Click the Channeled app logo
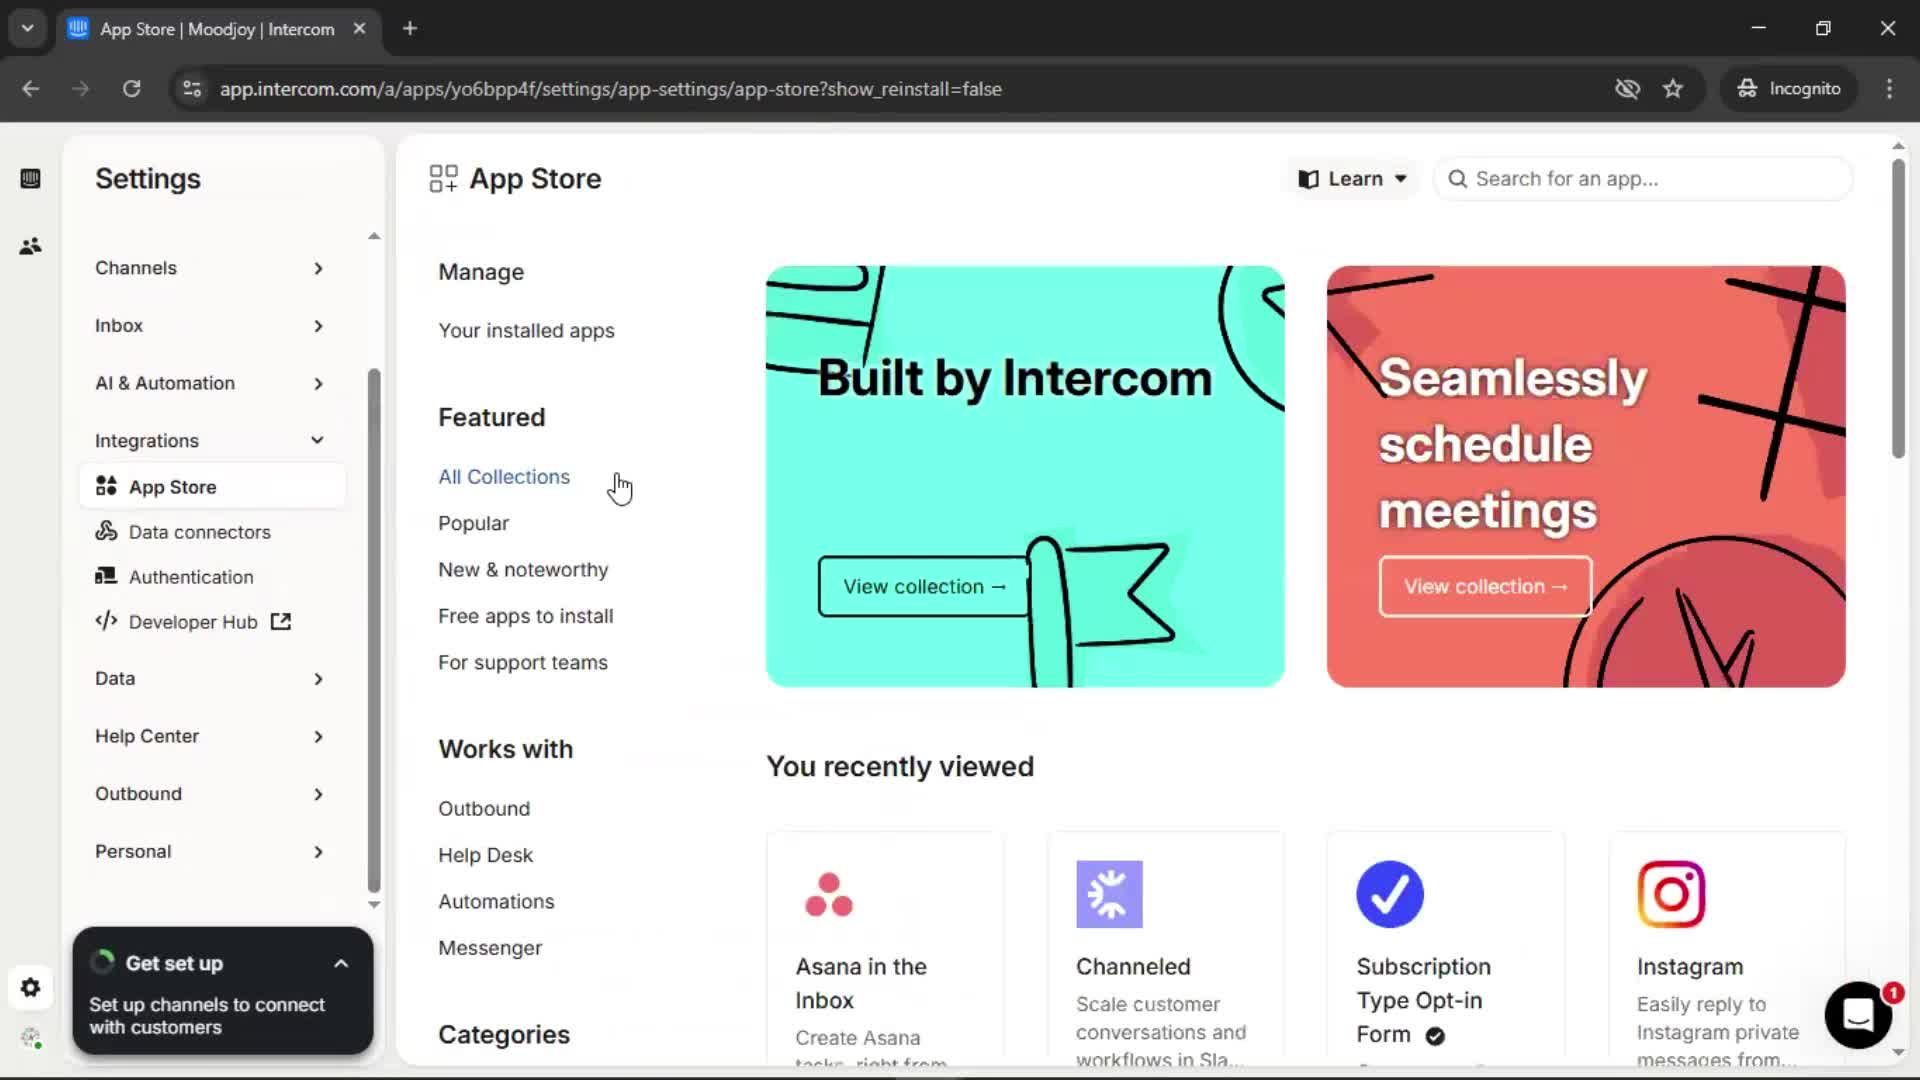The width and height of the screenshot is (1920, 1080). 1109,894
